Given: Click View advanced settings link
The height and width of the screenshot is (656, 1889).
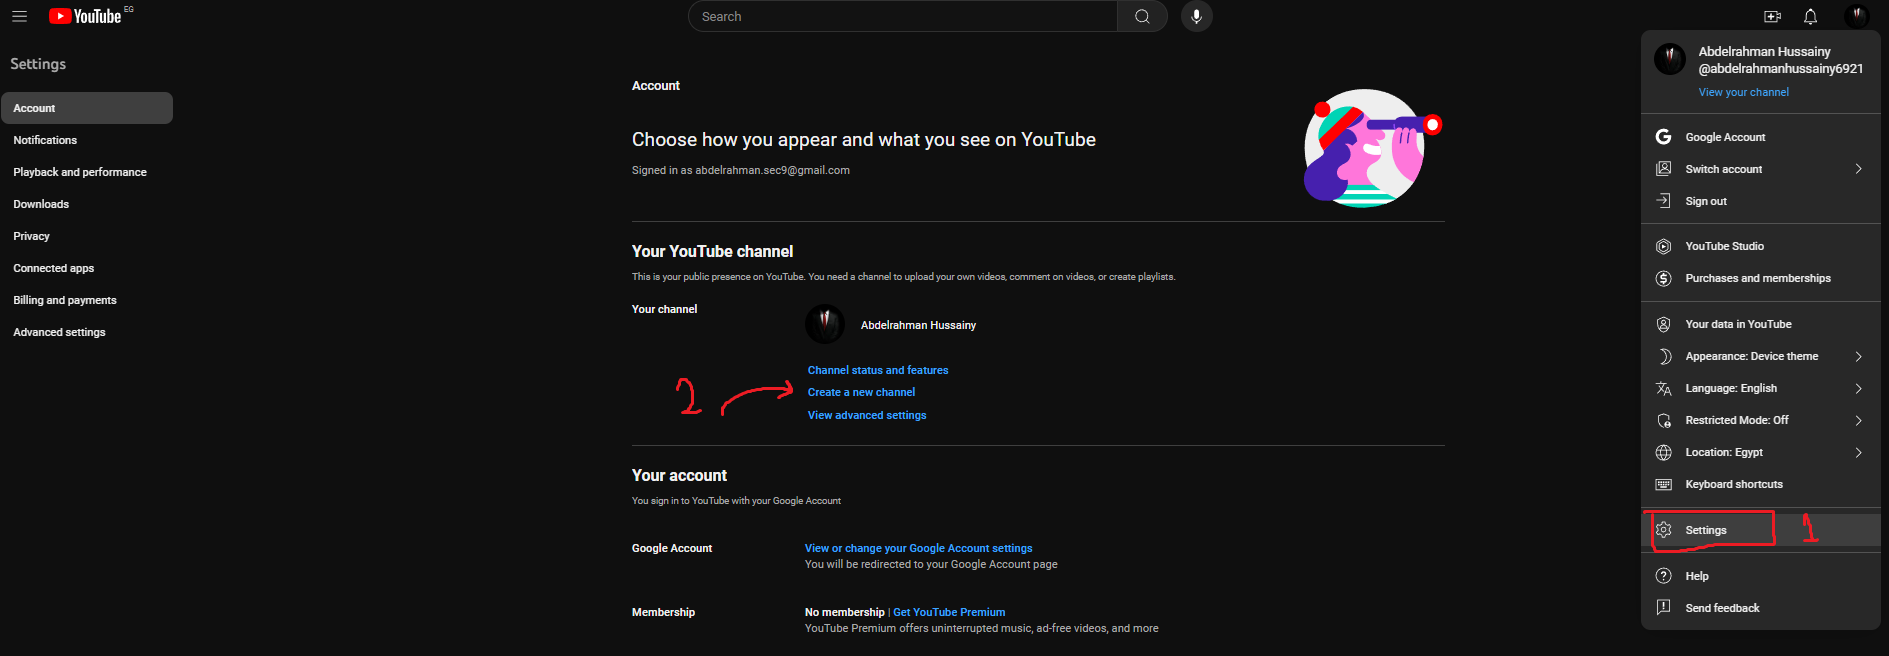Looking at the screenshot, I should coord(867,415).
